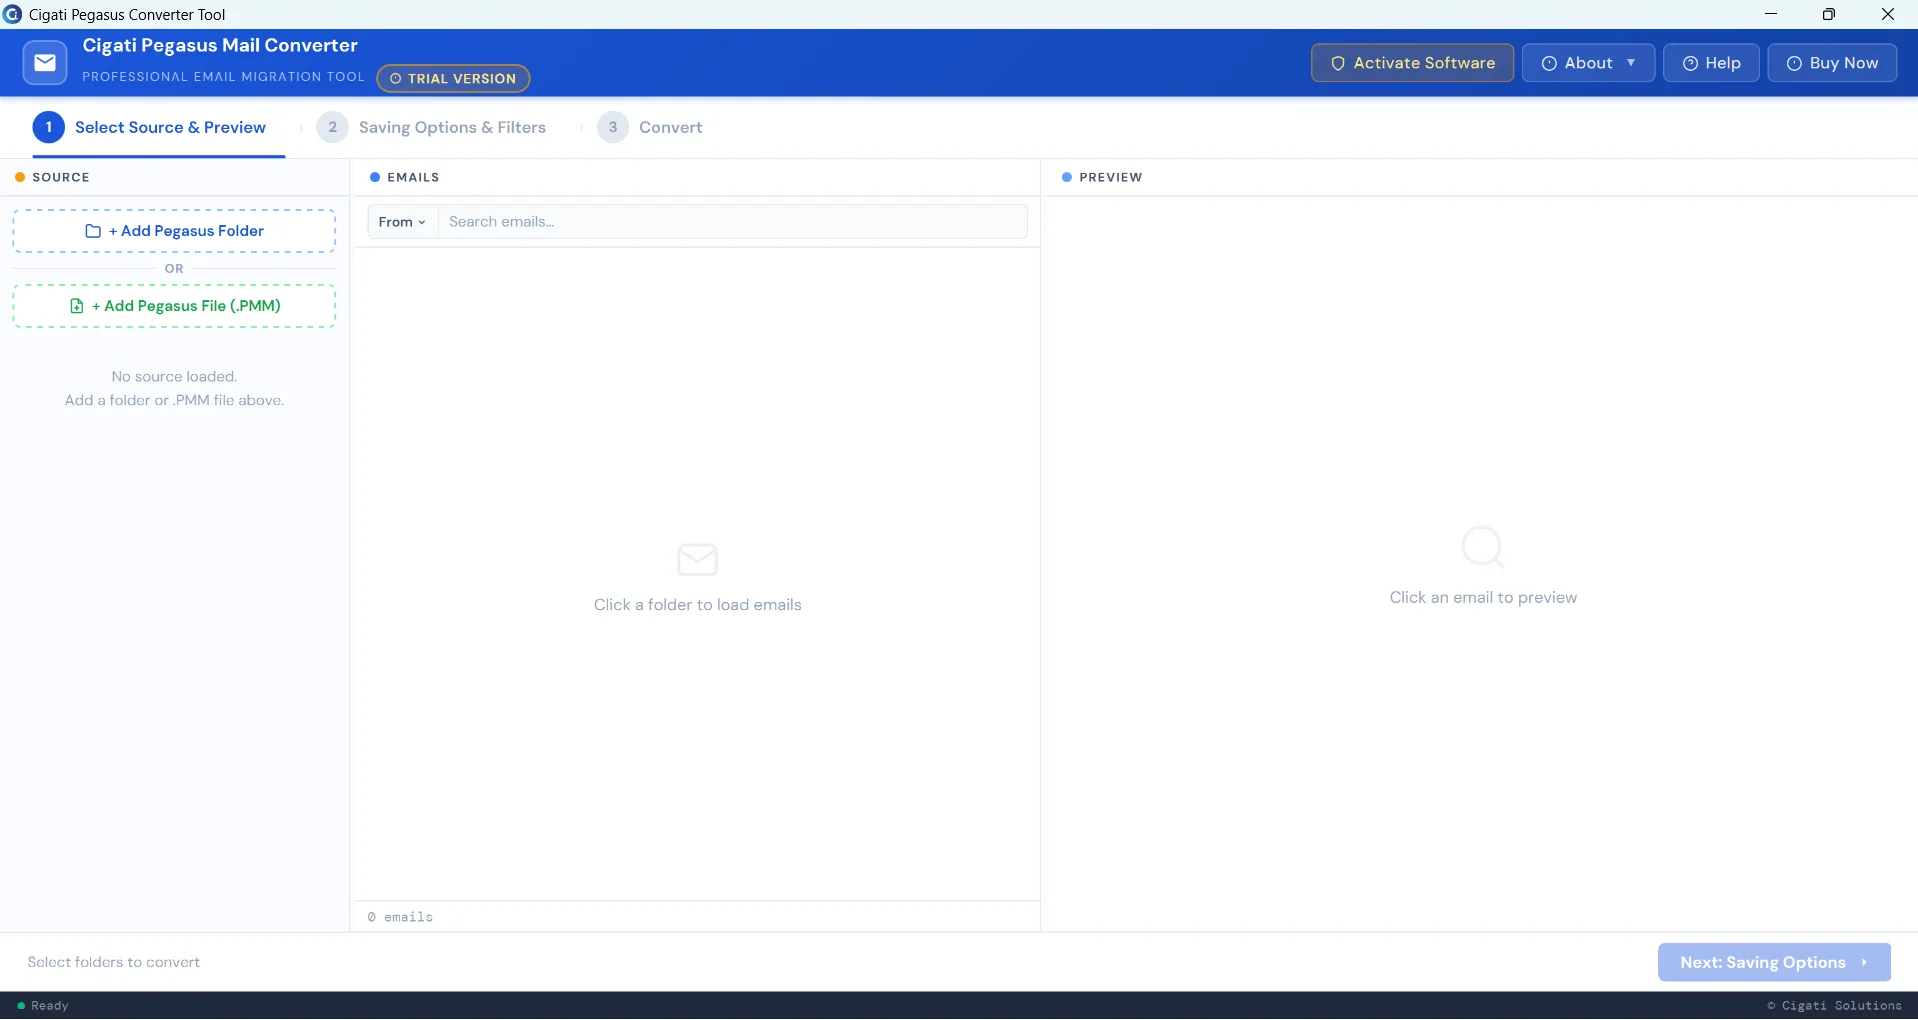Click 'Select folders to convert' footer text
Screen dimensions: 1918x1020
(x=114, y=962)
